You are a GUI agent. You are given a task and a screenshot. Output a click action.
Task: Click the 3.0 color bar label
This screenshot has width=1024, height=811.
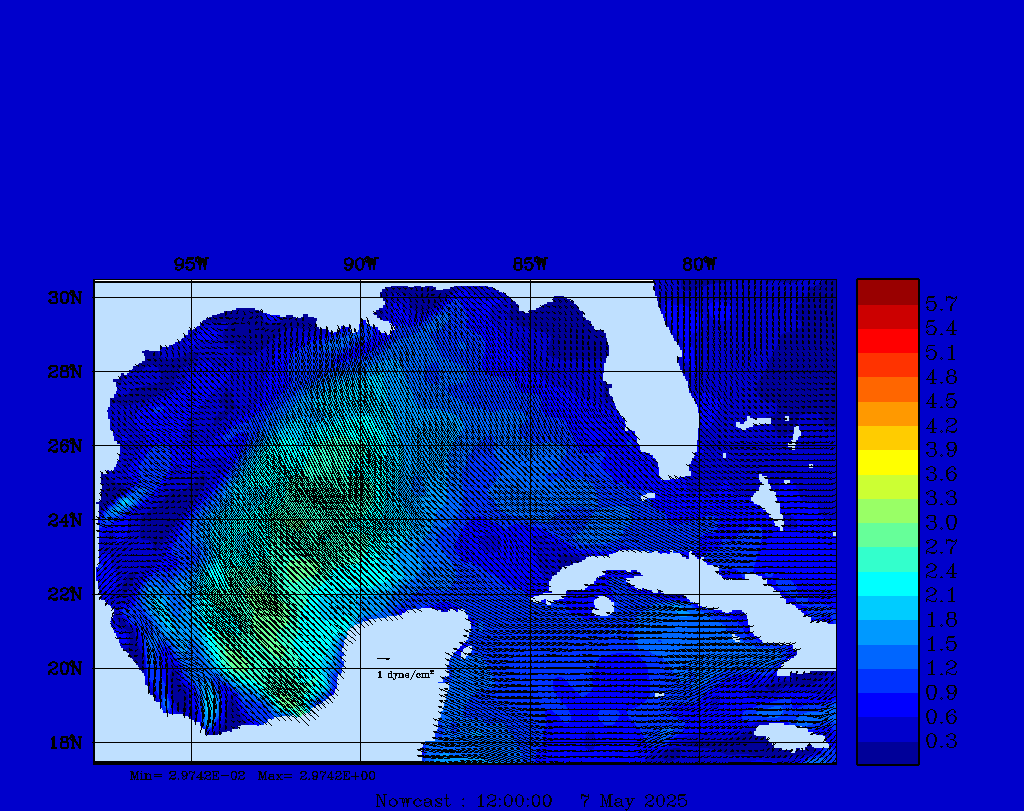pos(941,523)
